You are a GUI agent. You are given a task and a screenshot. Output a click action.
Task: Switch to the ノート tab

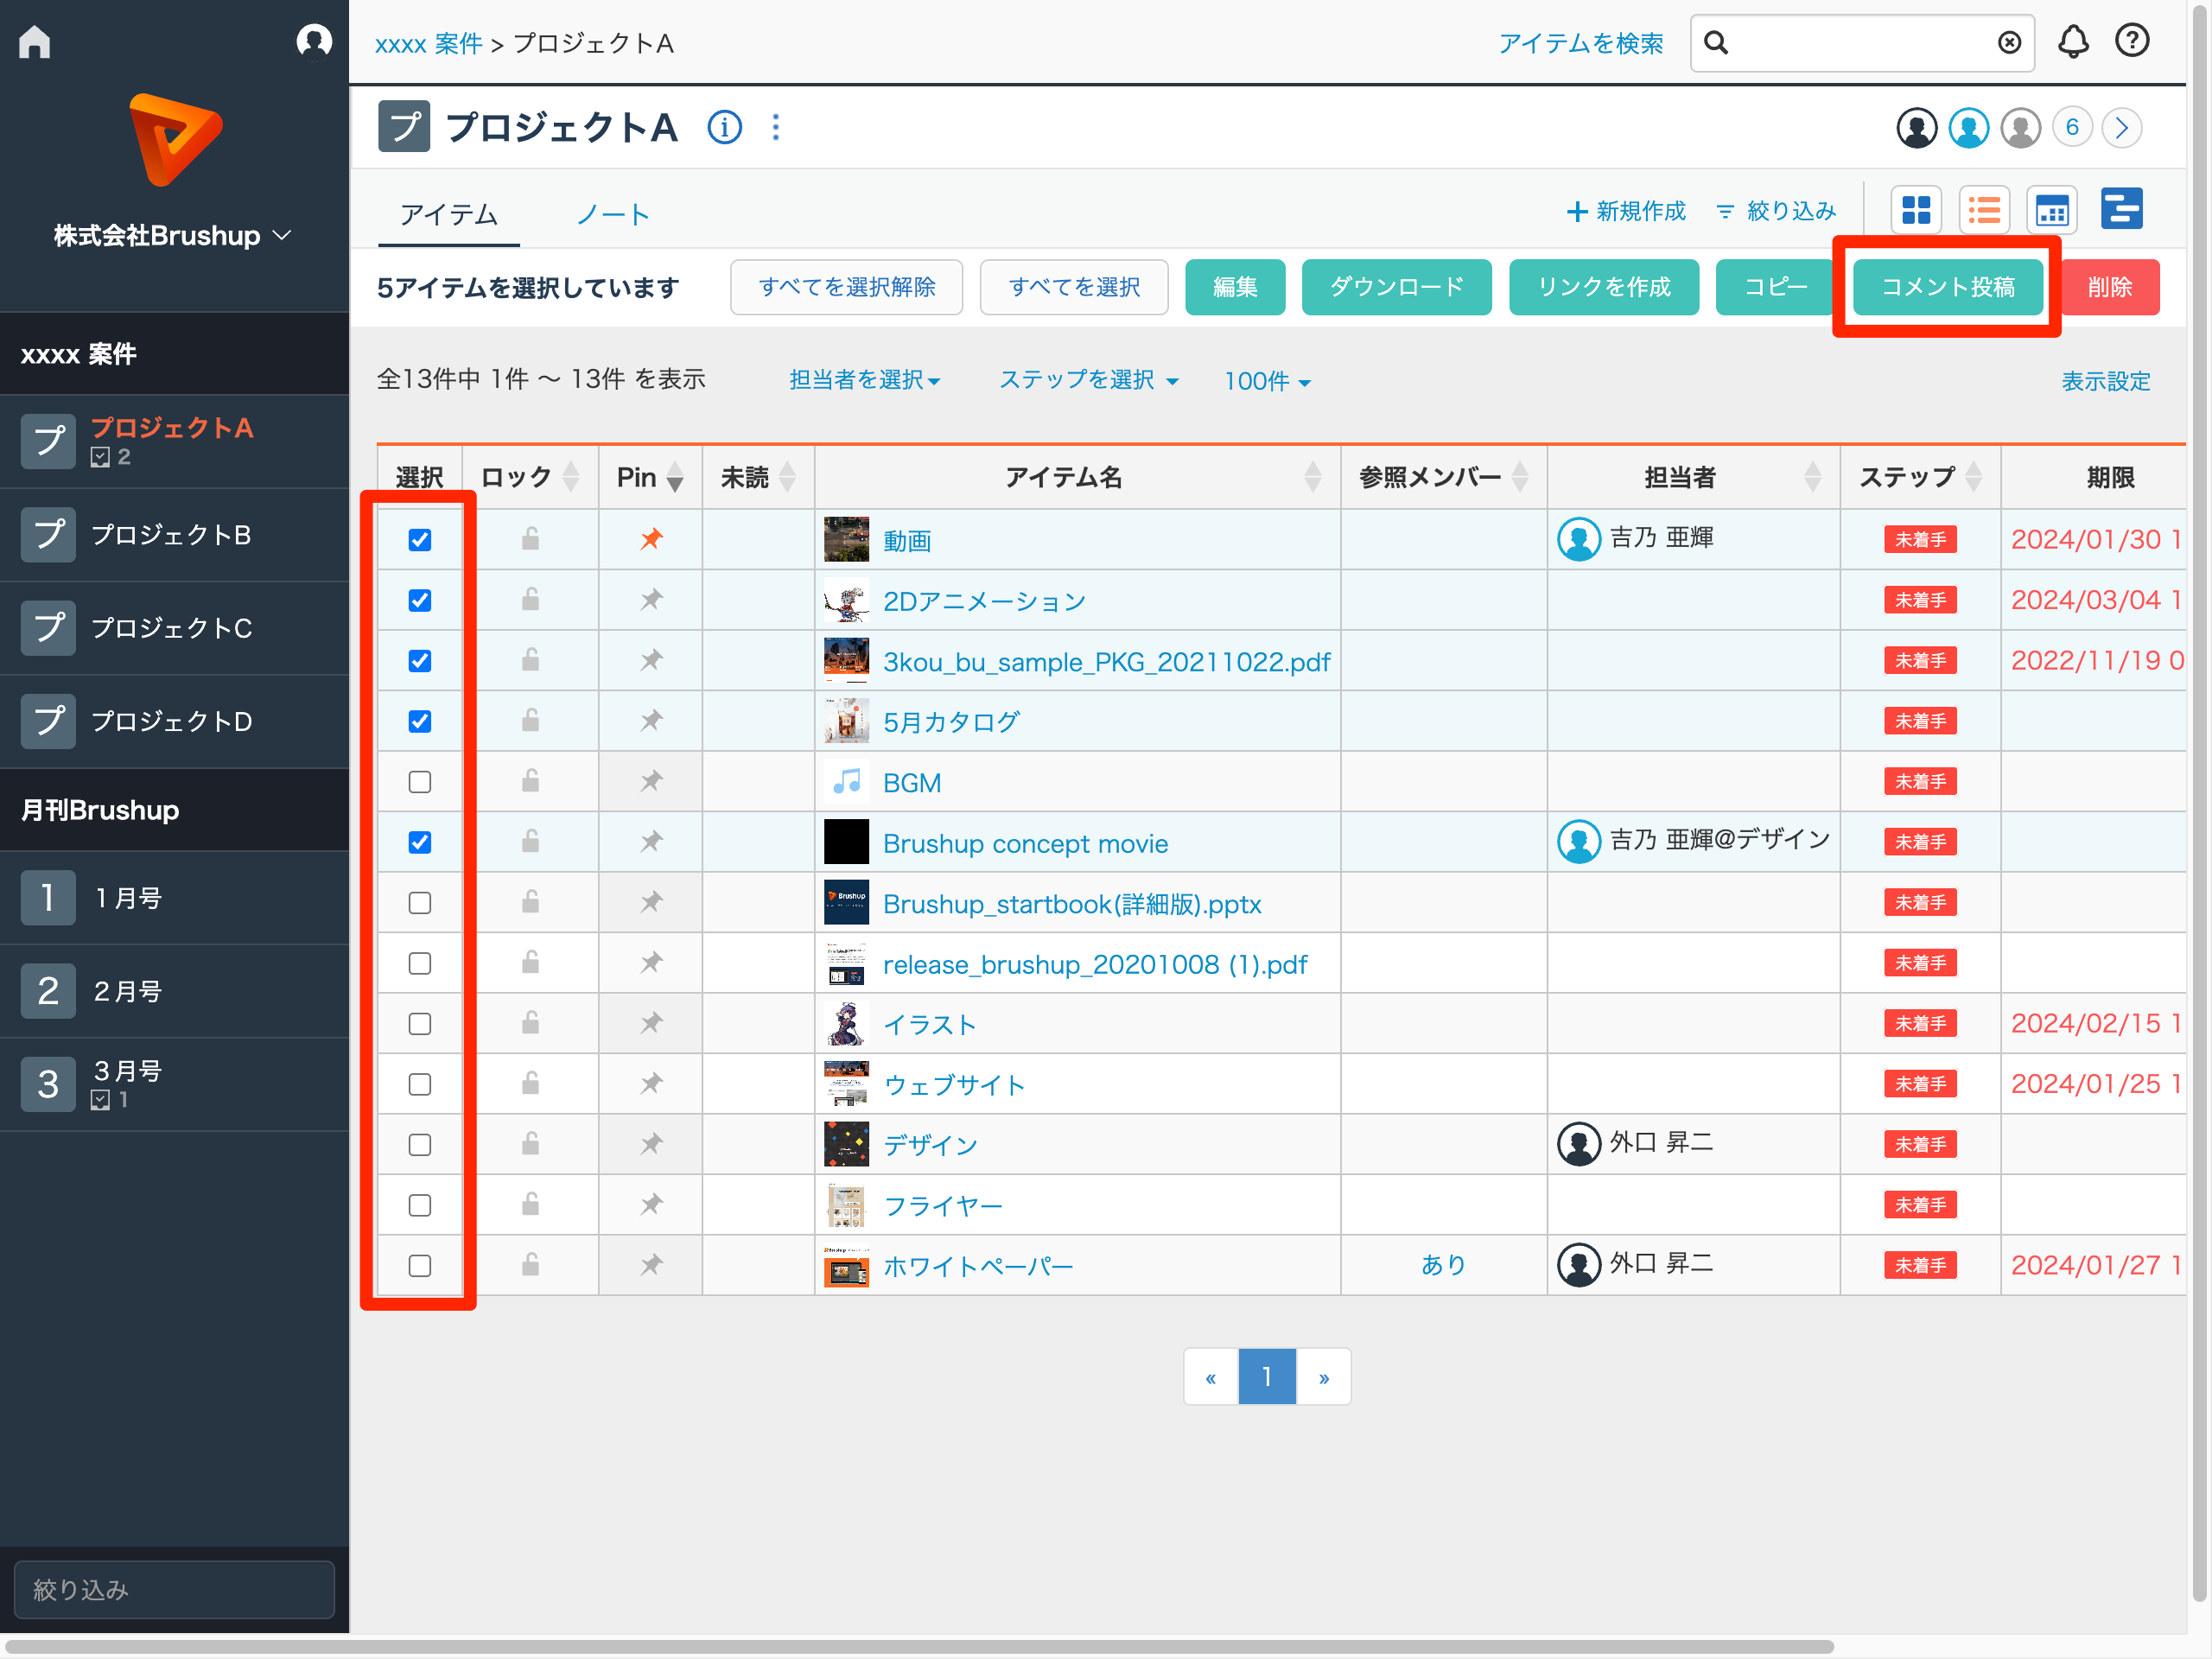613,215
